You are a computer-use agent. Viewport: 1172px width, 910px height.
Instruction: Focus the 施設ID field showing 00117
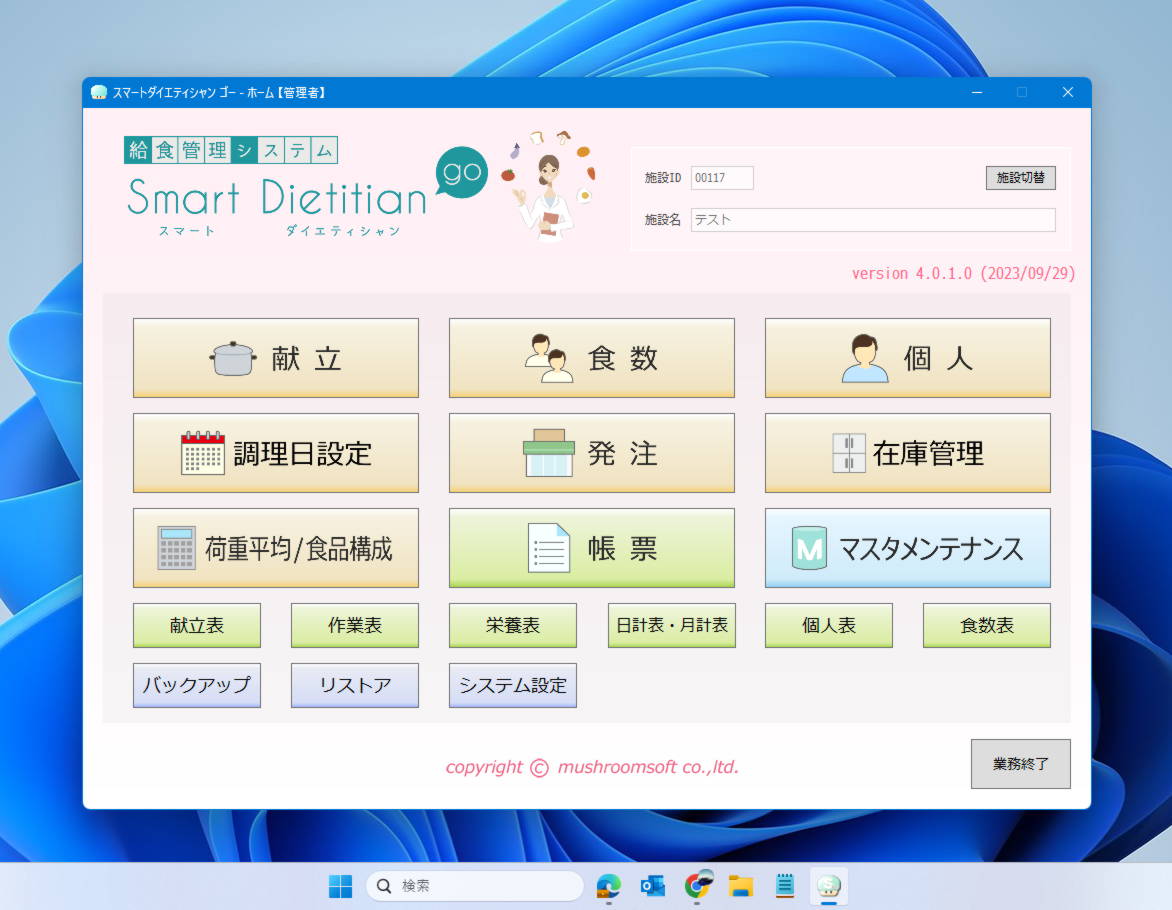(722, 178)
